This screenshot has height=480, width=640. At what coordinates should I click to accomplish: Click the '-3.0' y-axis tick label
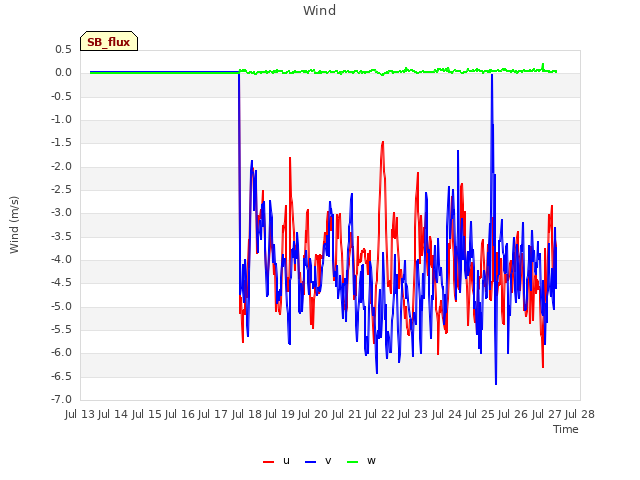[x=62, y=213]
